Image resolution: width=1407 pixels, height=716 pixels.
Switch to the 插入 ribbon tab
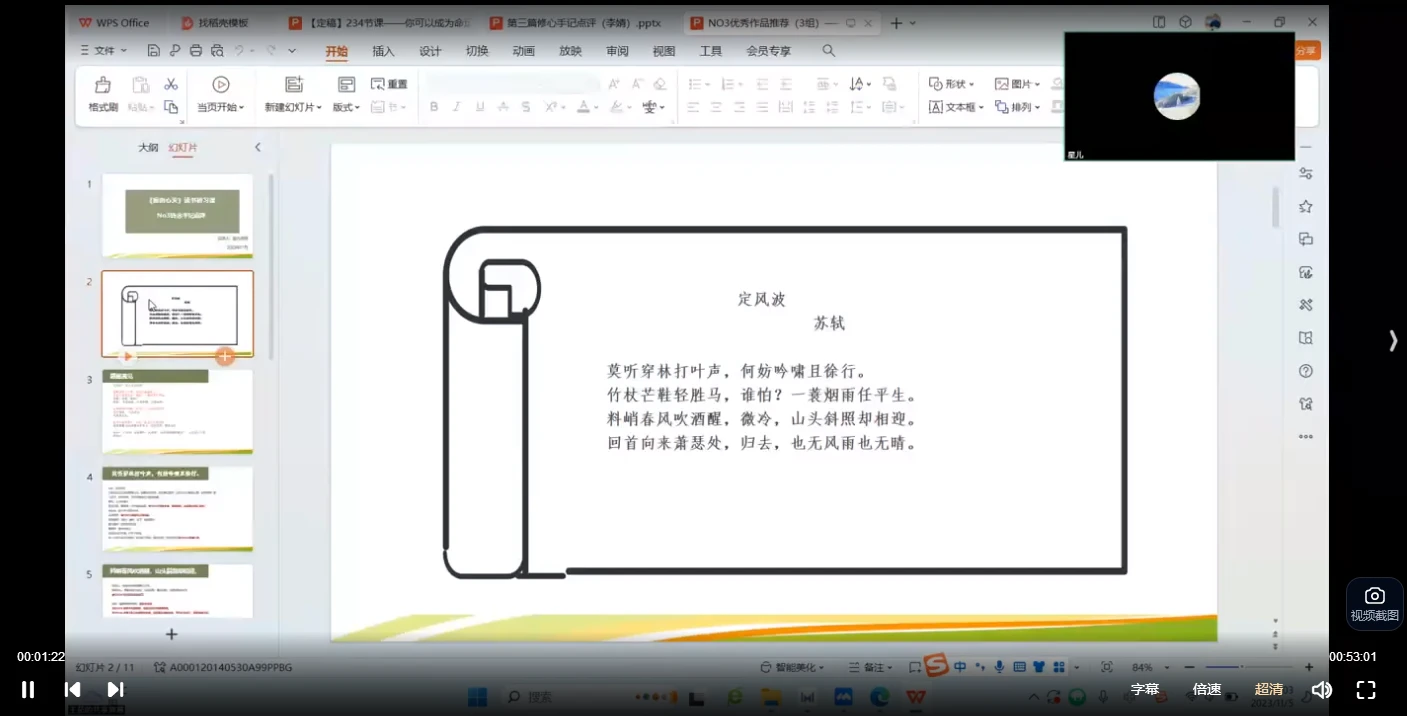click(383, 51)
